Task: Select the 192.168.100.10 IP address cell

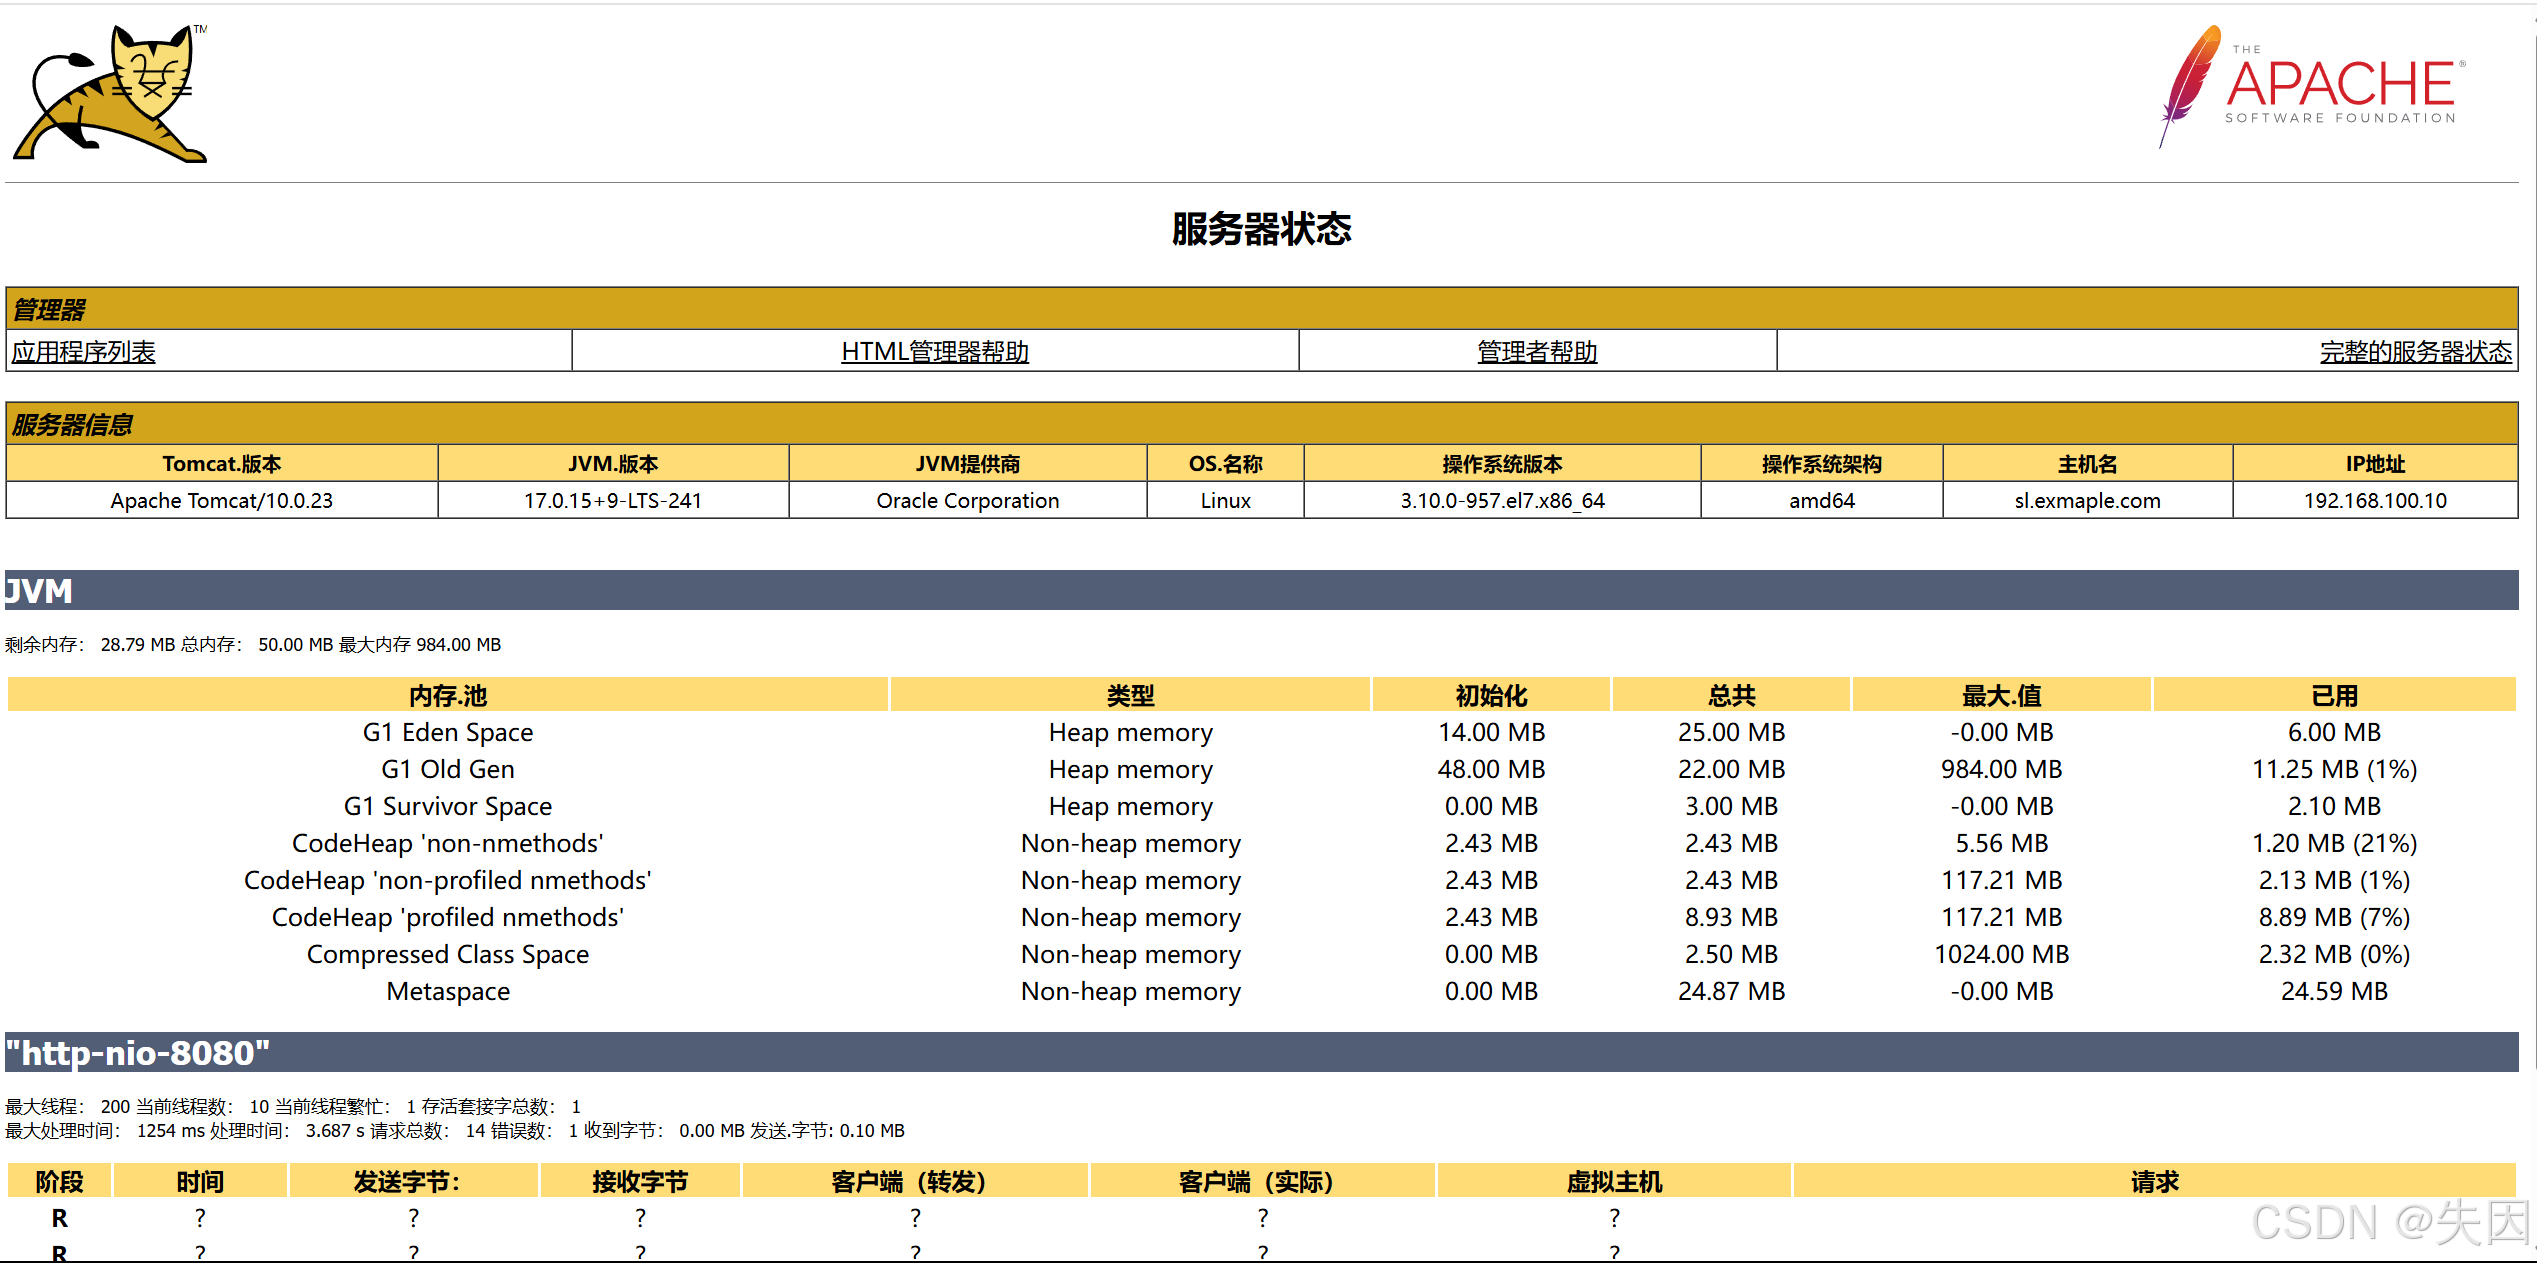Action: point(2375,500)
